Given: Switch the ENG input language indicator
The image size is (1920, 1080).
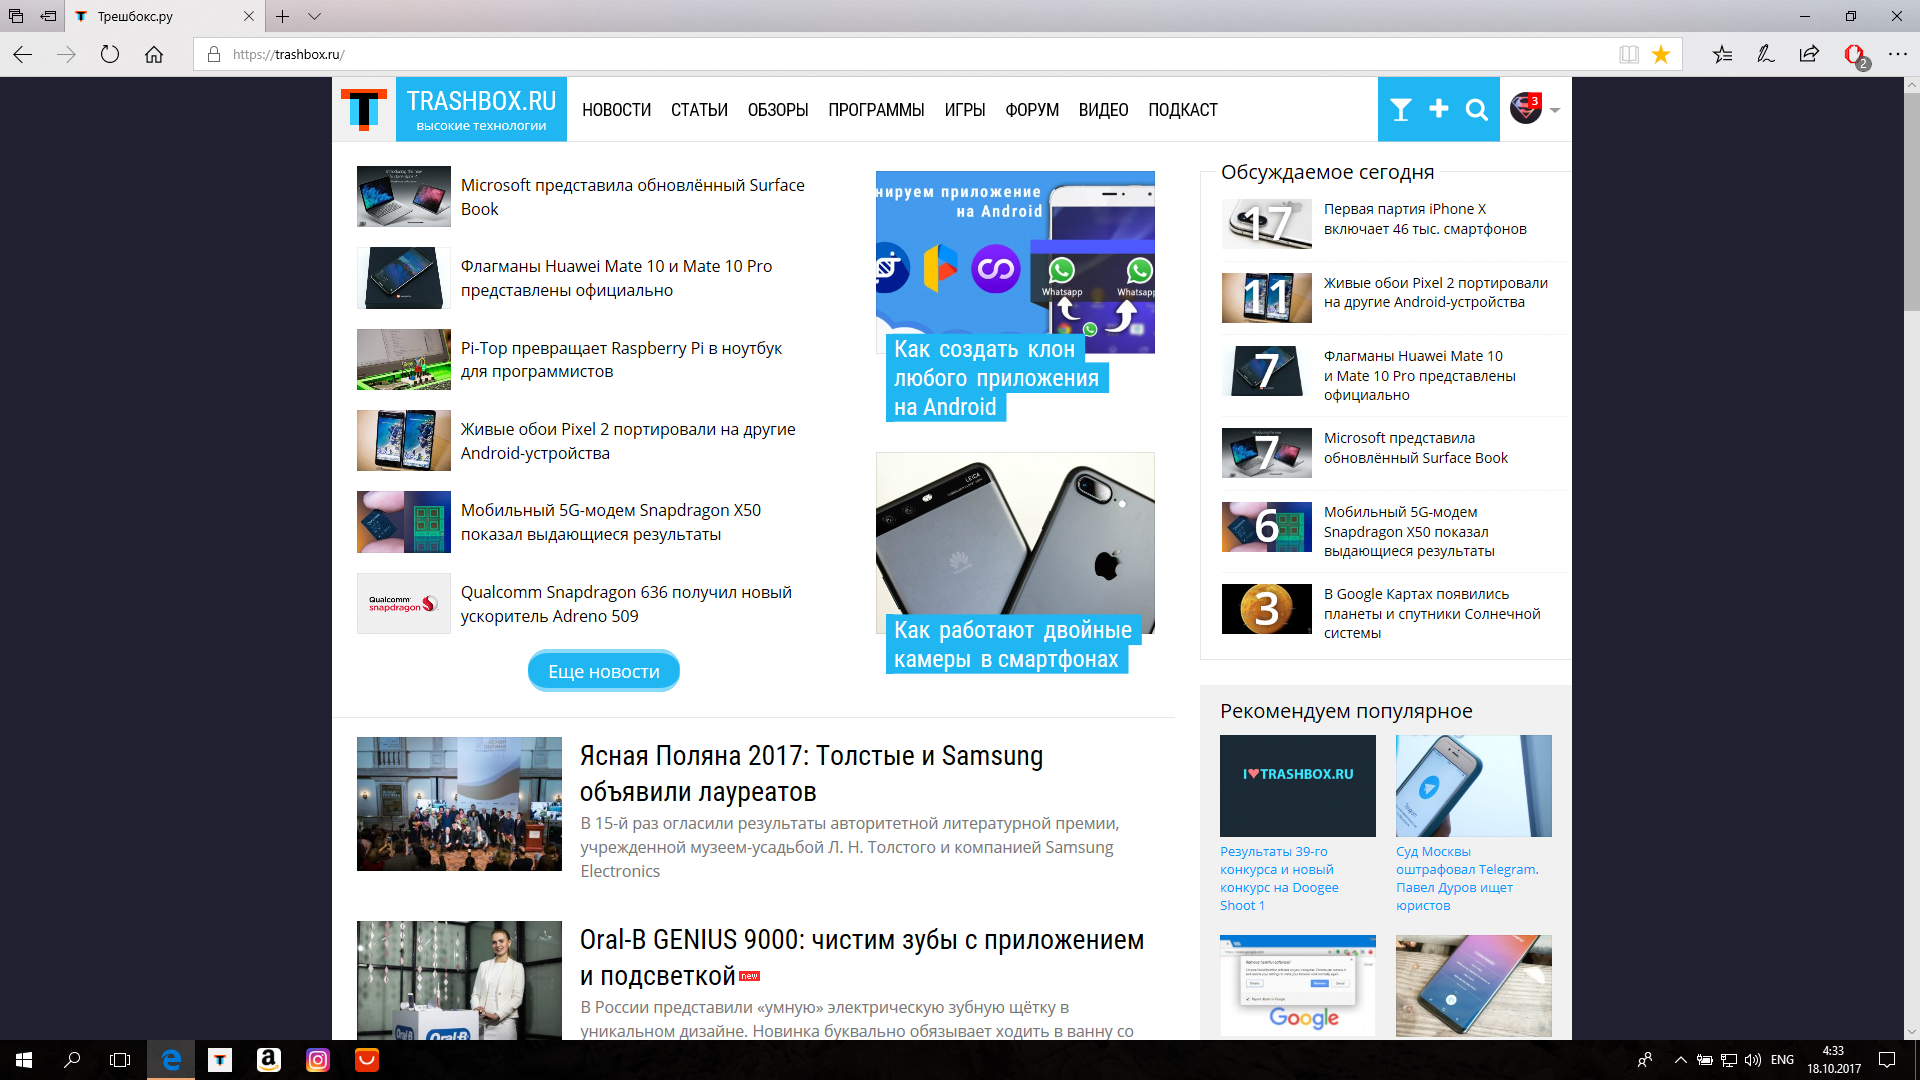Looking at the screenshot, I should [x=1782, y=1060].
